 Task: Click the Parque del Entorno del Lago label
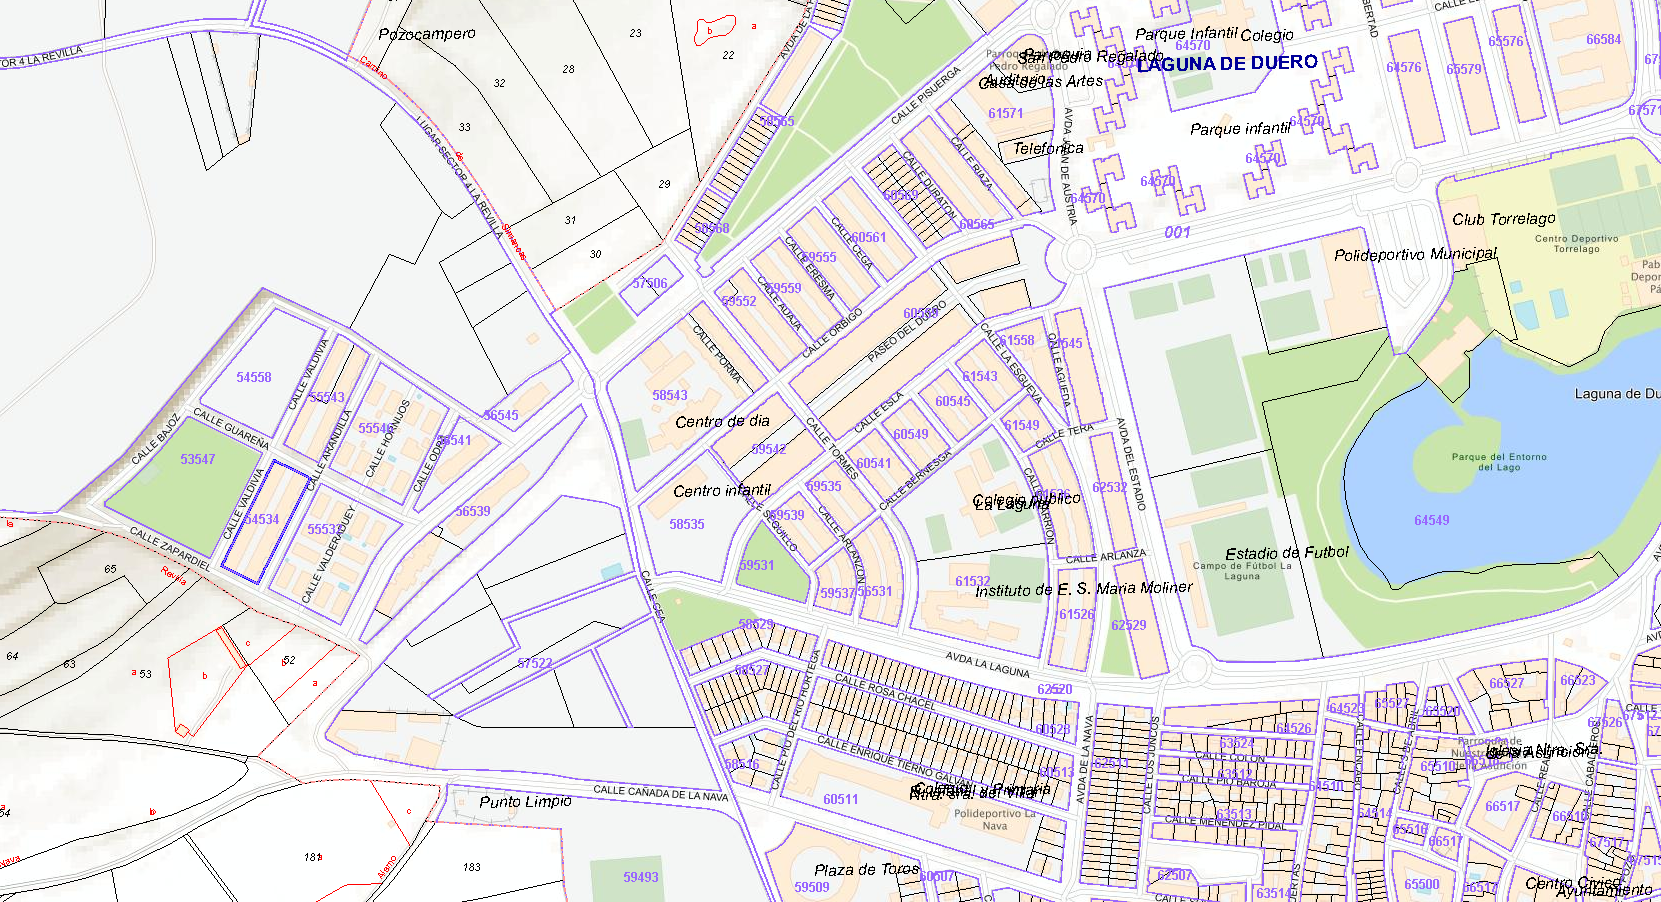[x=1499, y=462]
